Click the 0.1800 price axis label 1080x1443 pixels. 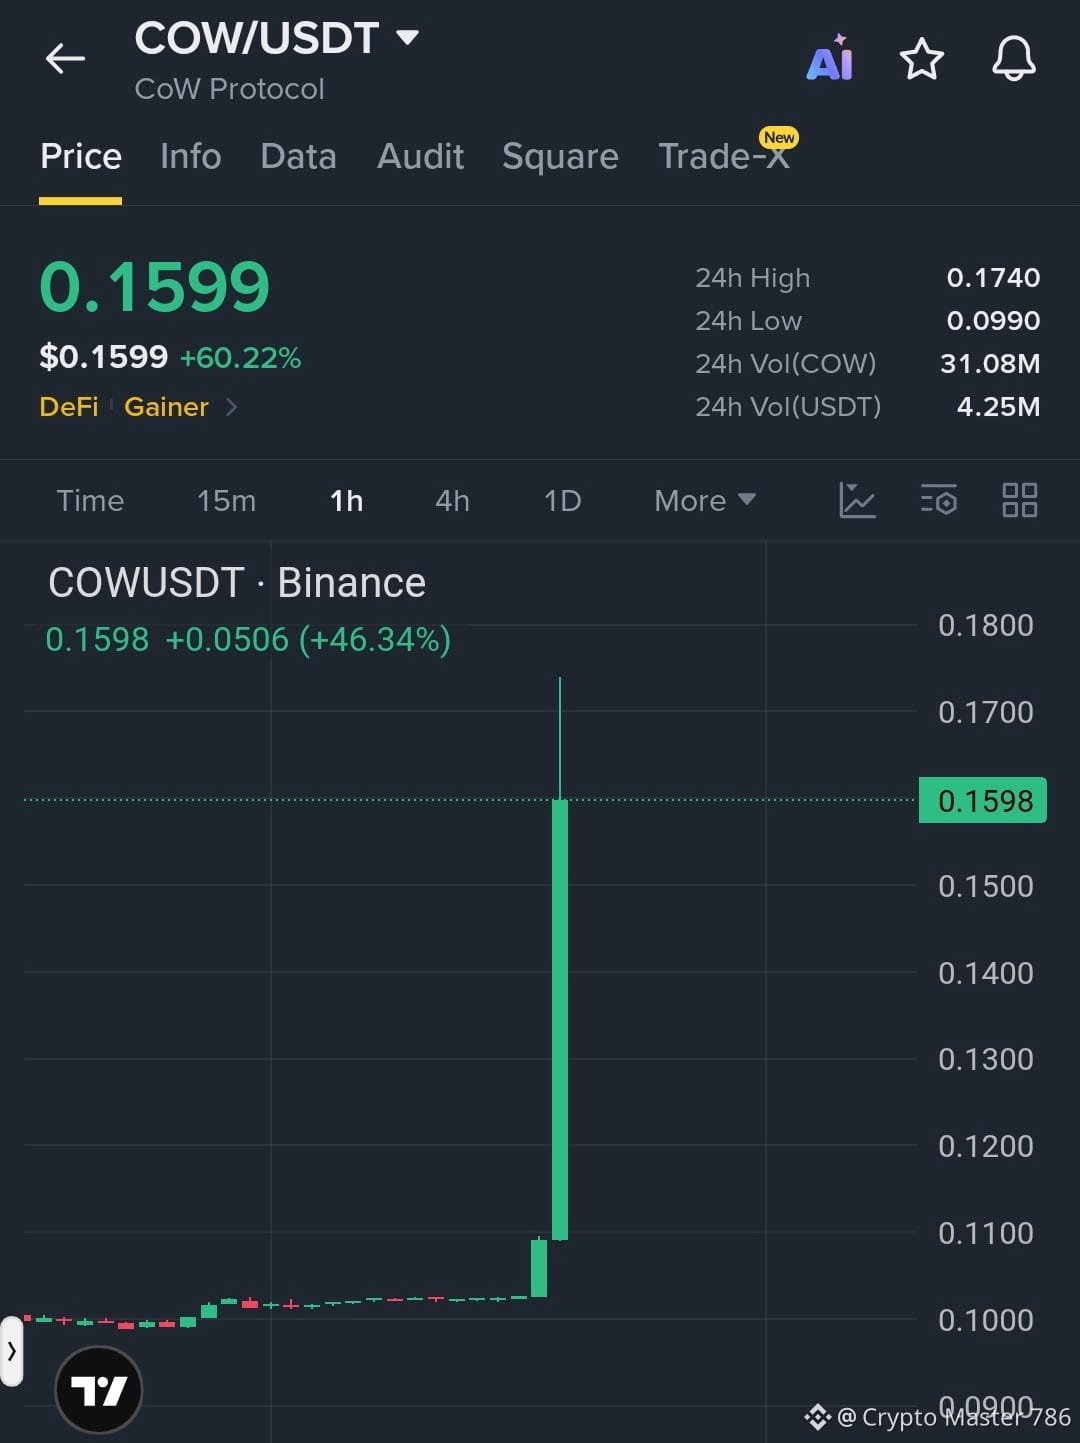click(x=985, y=626)
